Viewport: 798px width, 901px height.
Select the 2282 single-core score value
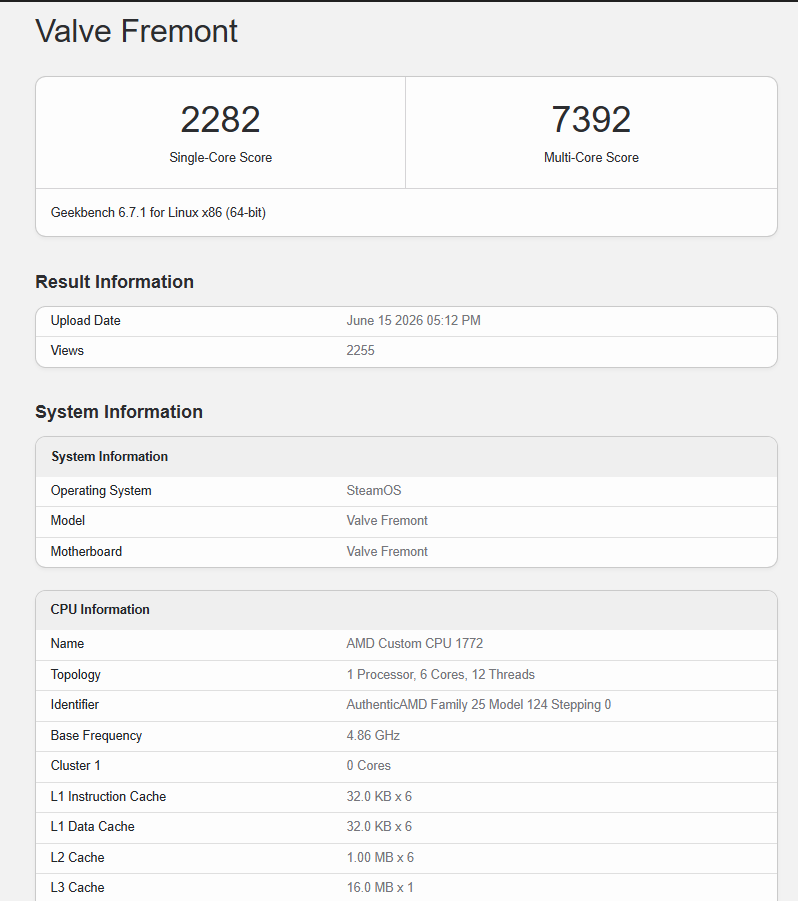click(221, 120)
